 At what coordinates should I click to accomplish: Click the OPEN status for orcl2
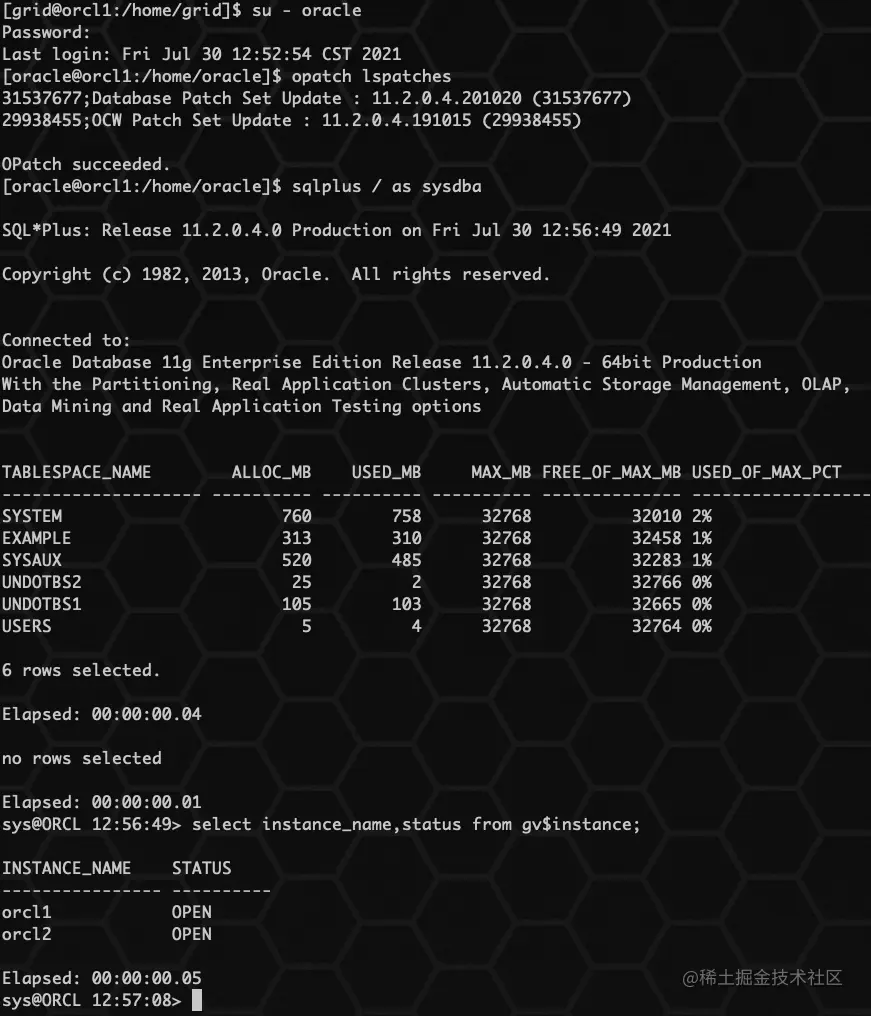(x=192, y=934)
